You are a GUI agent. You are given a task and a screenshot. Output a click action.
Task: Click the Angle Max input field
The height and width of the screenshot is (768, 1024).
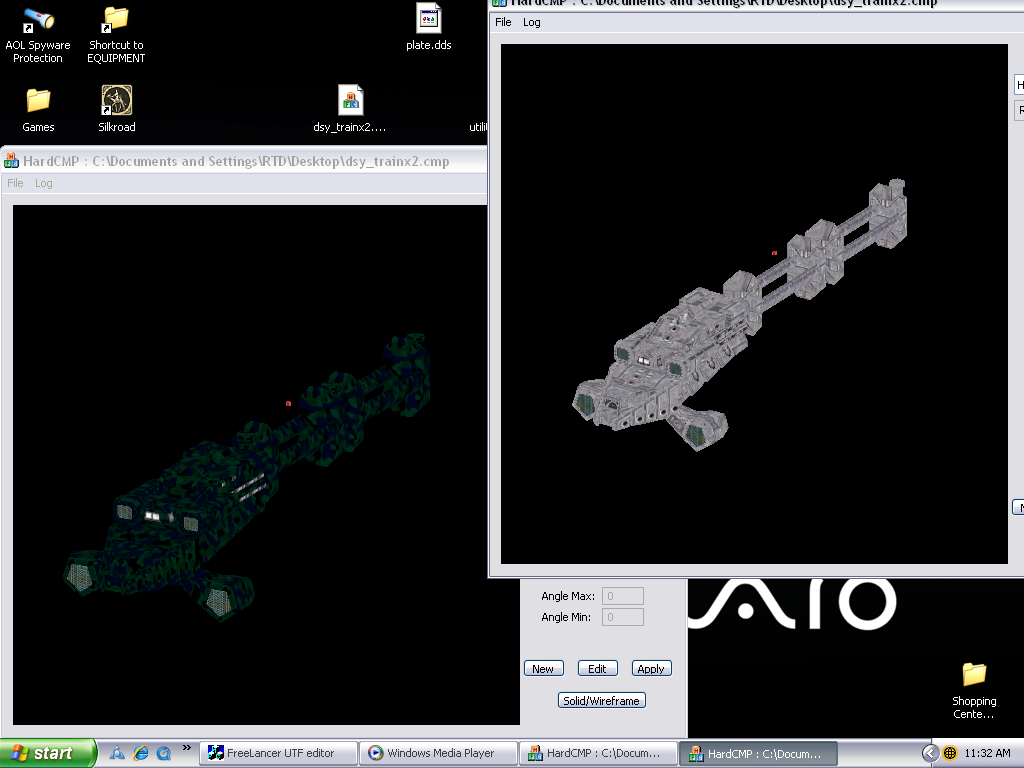[623, 596]
